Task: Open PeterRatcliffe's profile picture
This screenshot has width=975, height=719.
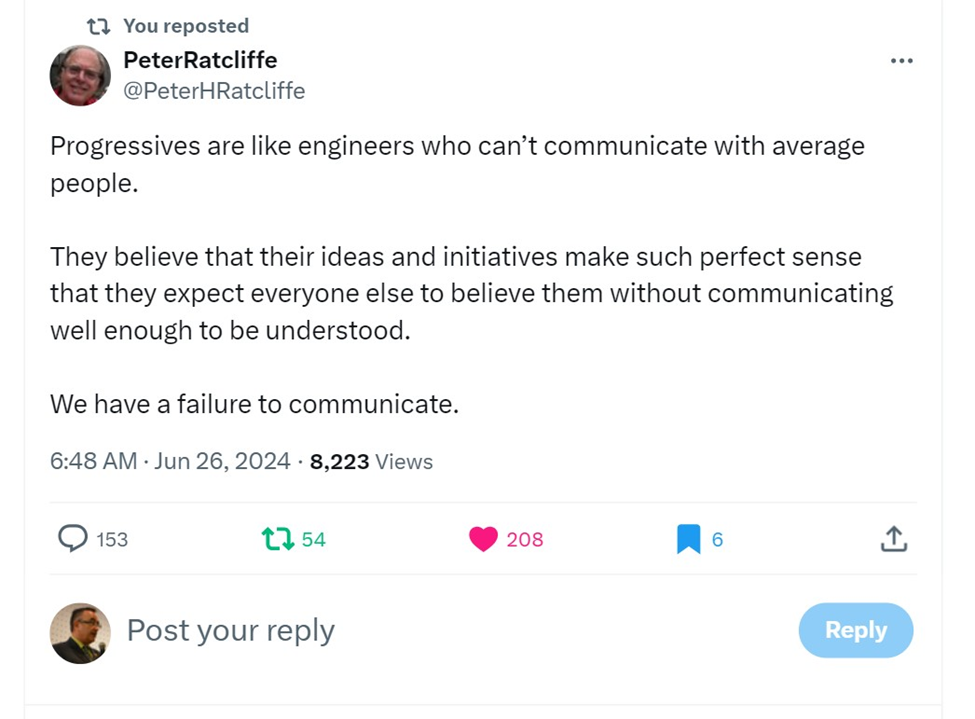Action: [x=80, y=75]
